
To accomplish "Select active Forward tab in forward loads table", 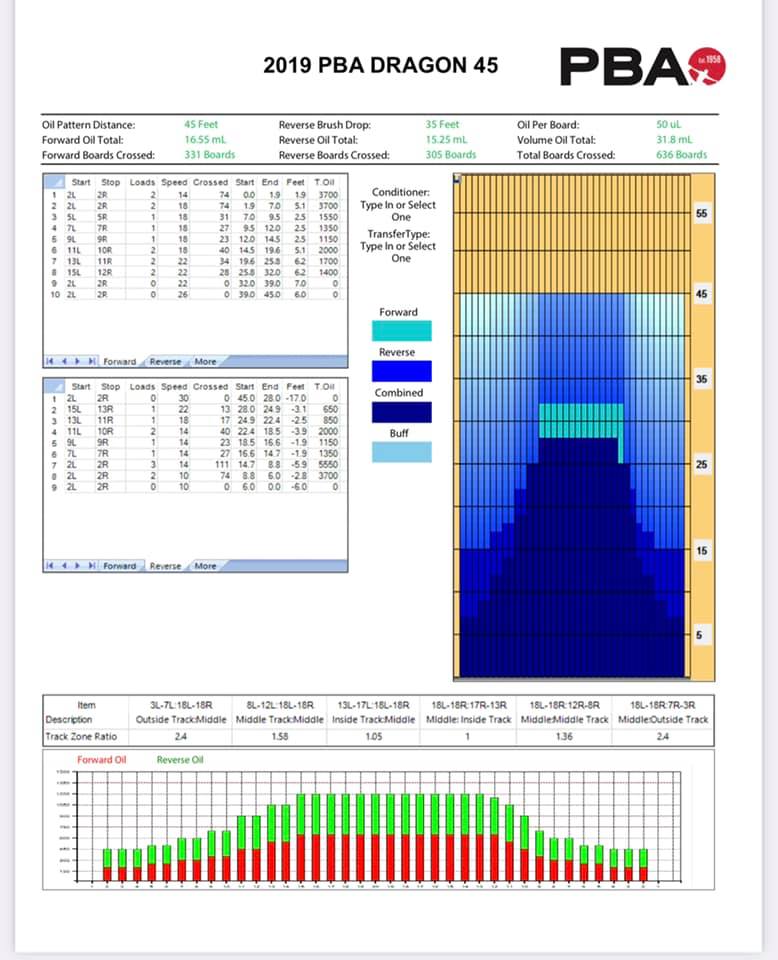I will point(119,362).
